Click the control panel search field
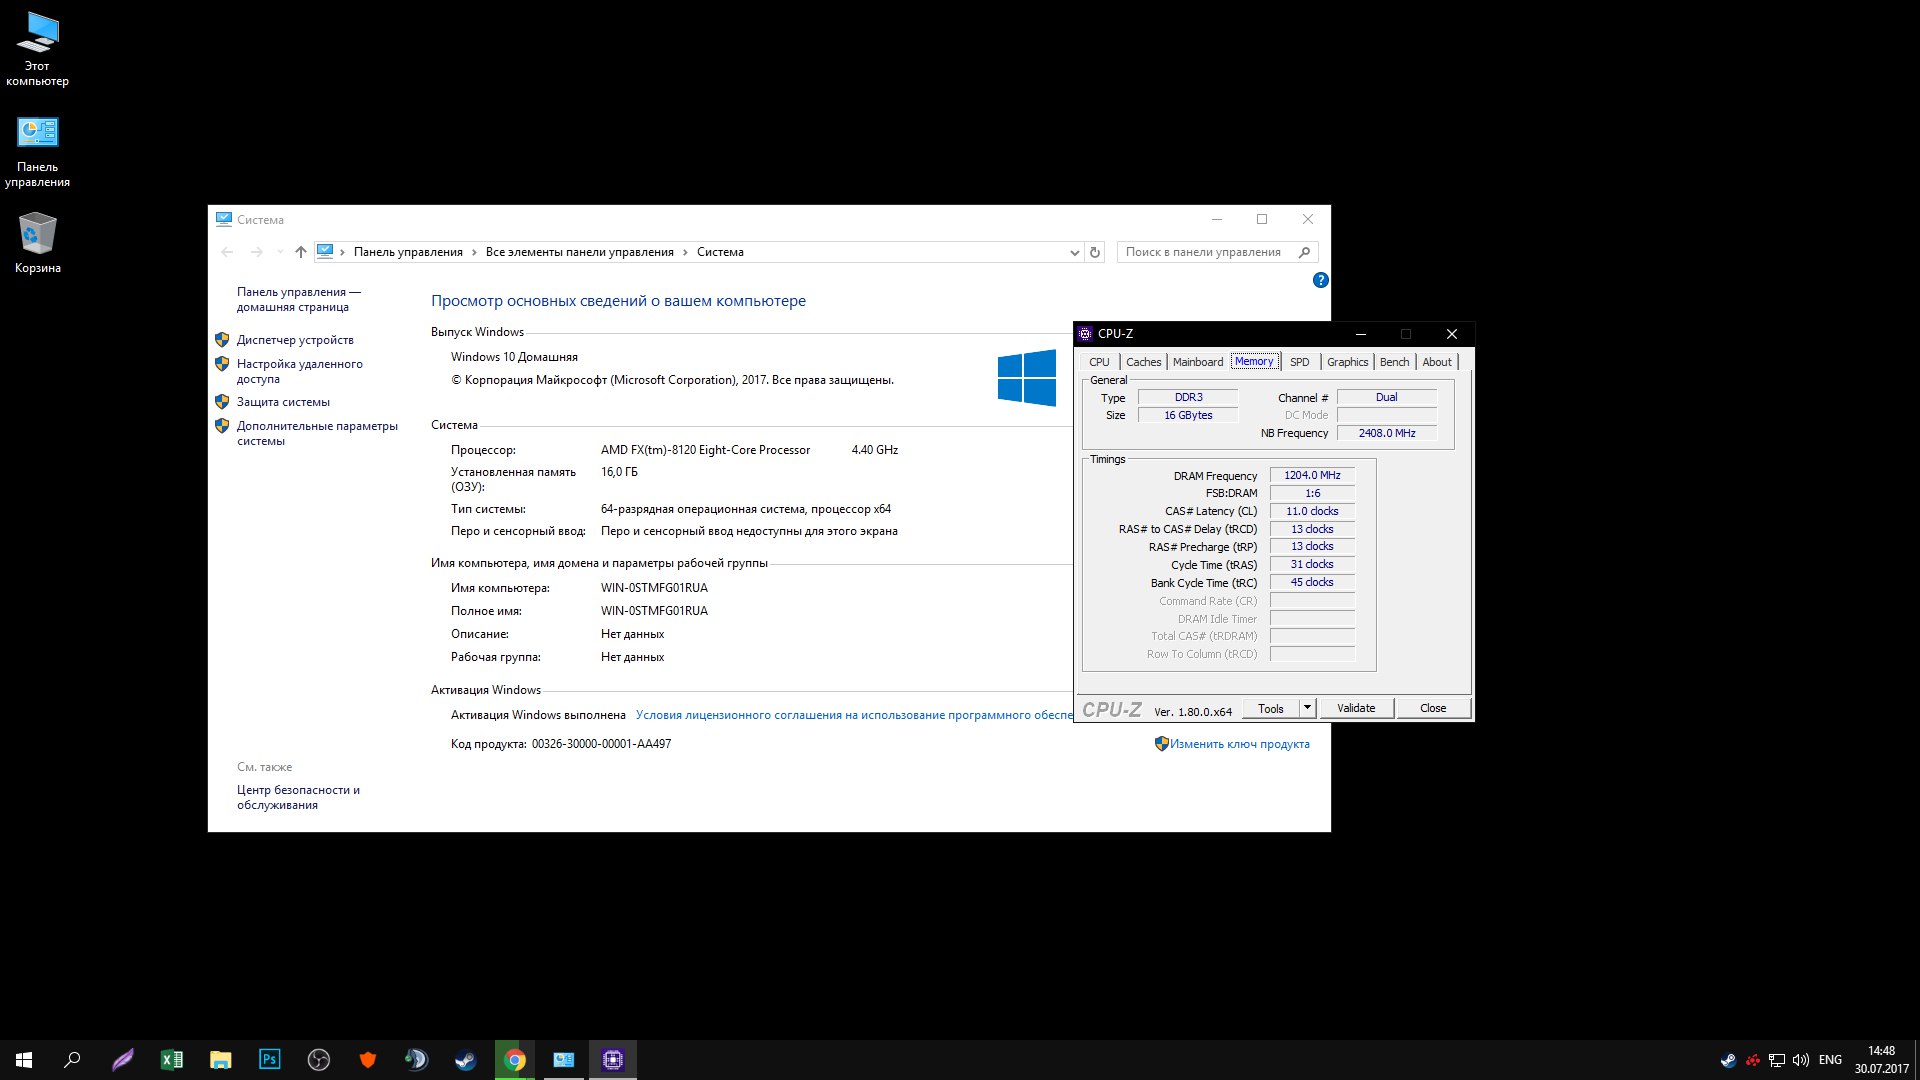This screenshot has height=1080, width=1920. coord(1205,252)
